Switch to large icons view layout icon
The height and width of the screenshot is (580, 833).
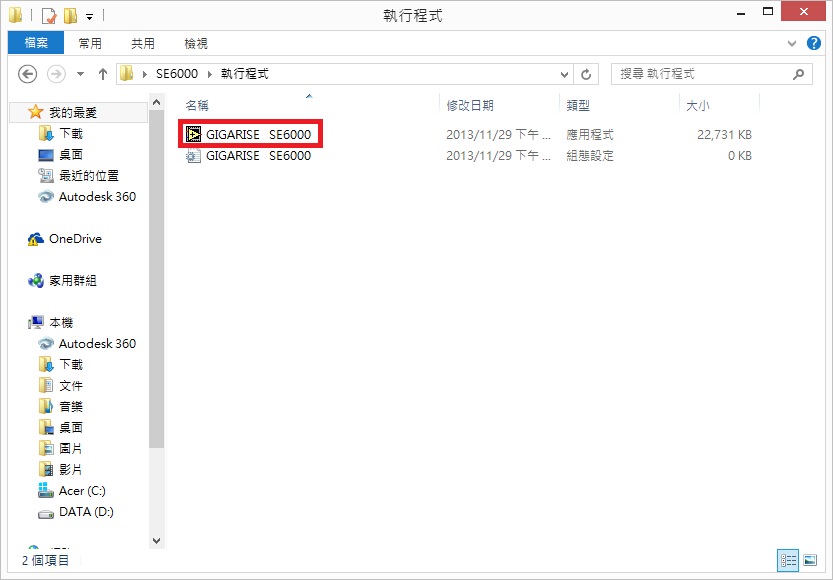(x=810, y=560)
